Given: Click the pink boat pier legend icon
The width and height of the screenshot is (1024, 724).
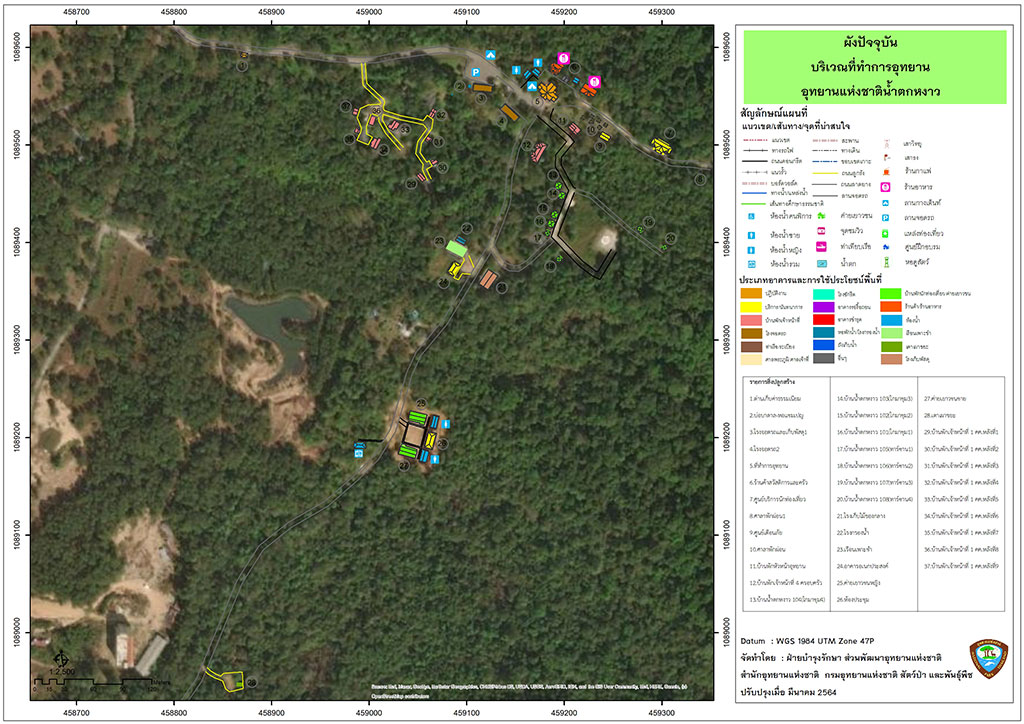Looking at the screenshot, I should coord(821,247).
